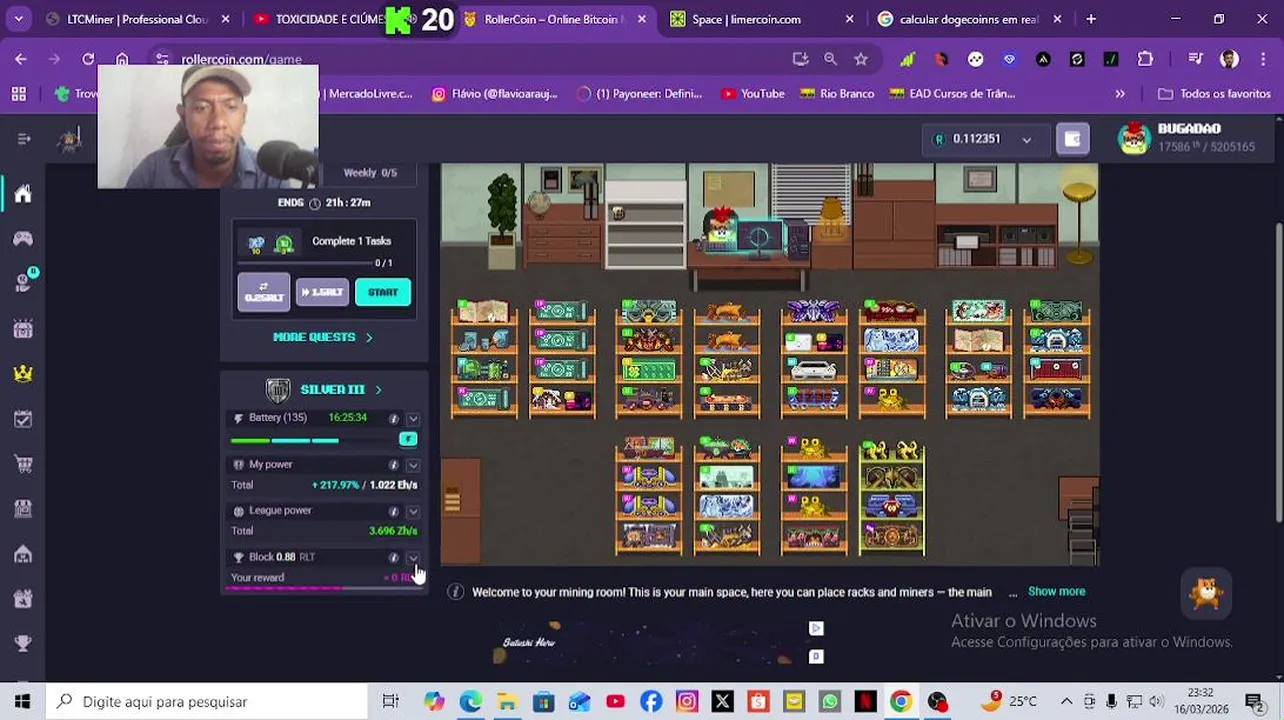Click the Windows taskbar search box
This screenshot has width=1284, height=720.
pyautogui.click(x=207, y=702)
